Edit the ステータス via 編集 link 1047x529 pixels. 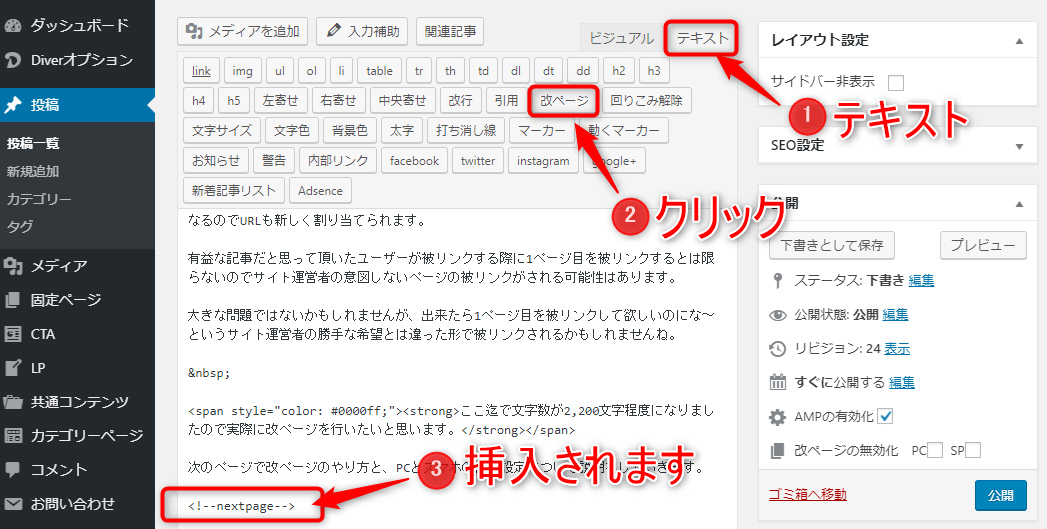(921, 280)
